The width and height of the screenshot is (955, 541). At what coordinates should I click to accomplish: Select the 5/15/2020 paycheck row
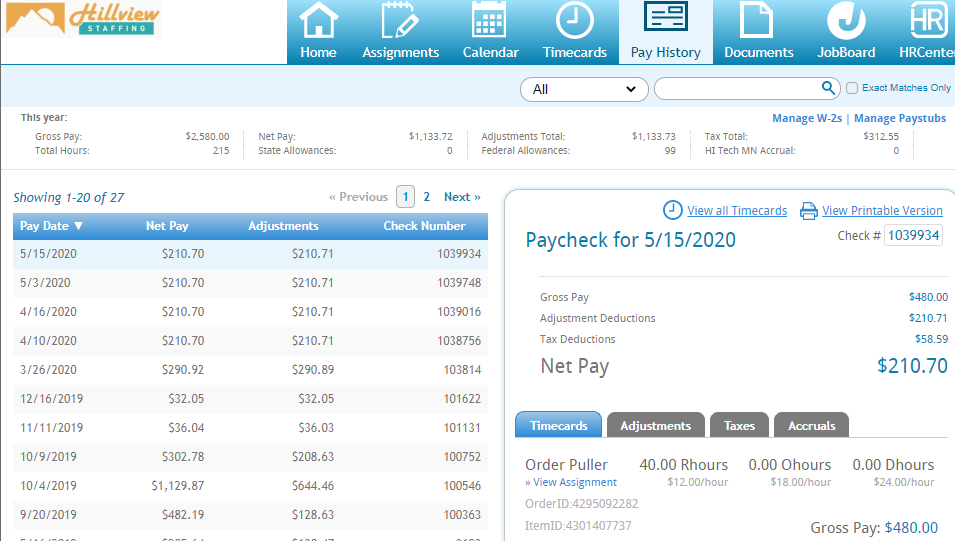[x=250, y=254]
